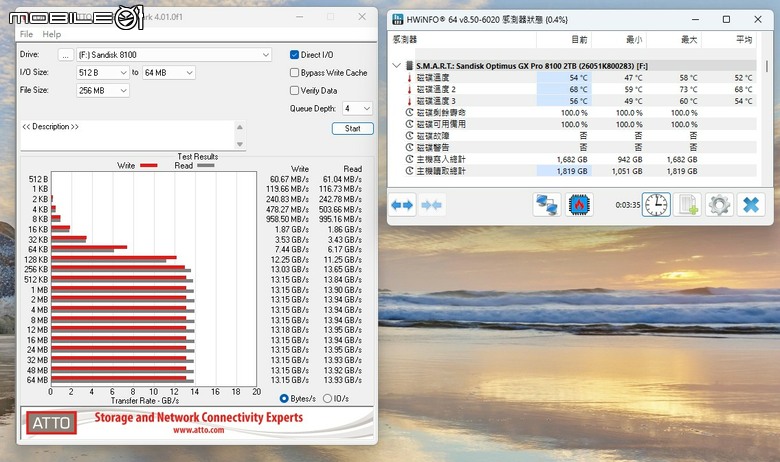Open Drive dropdown showing Sandisk 8100

click(x=174, y=55)
